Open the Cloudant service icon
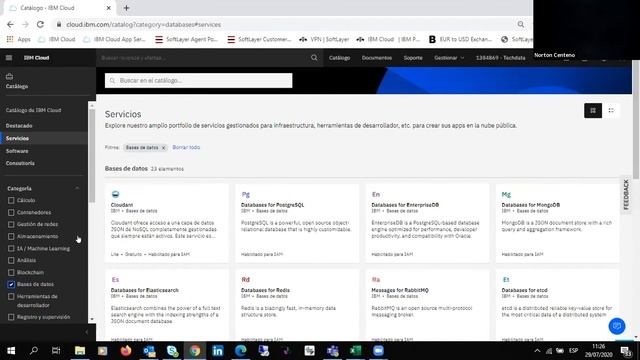This screenshot has width=640, height=360. [x=116, y=194]
